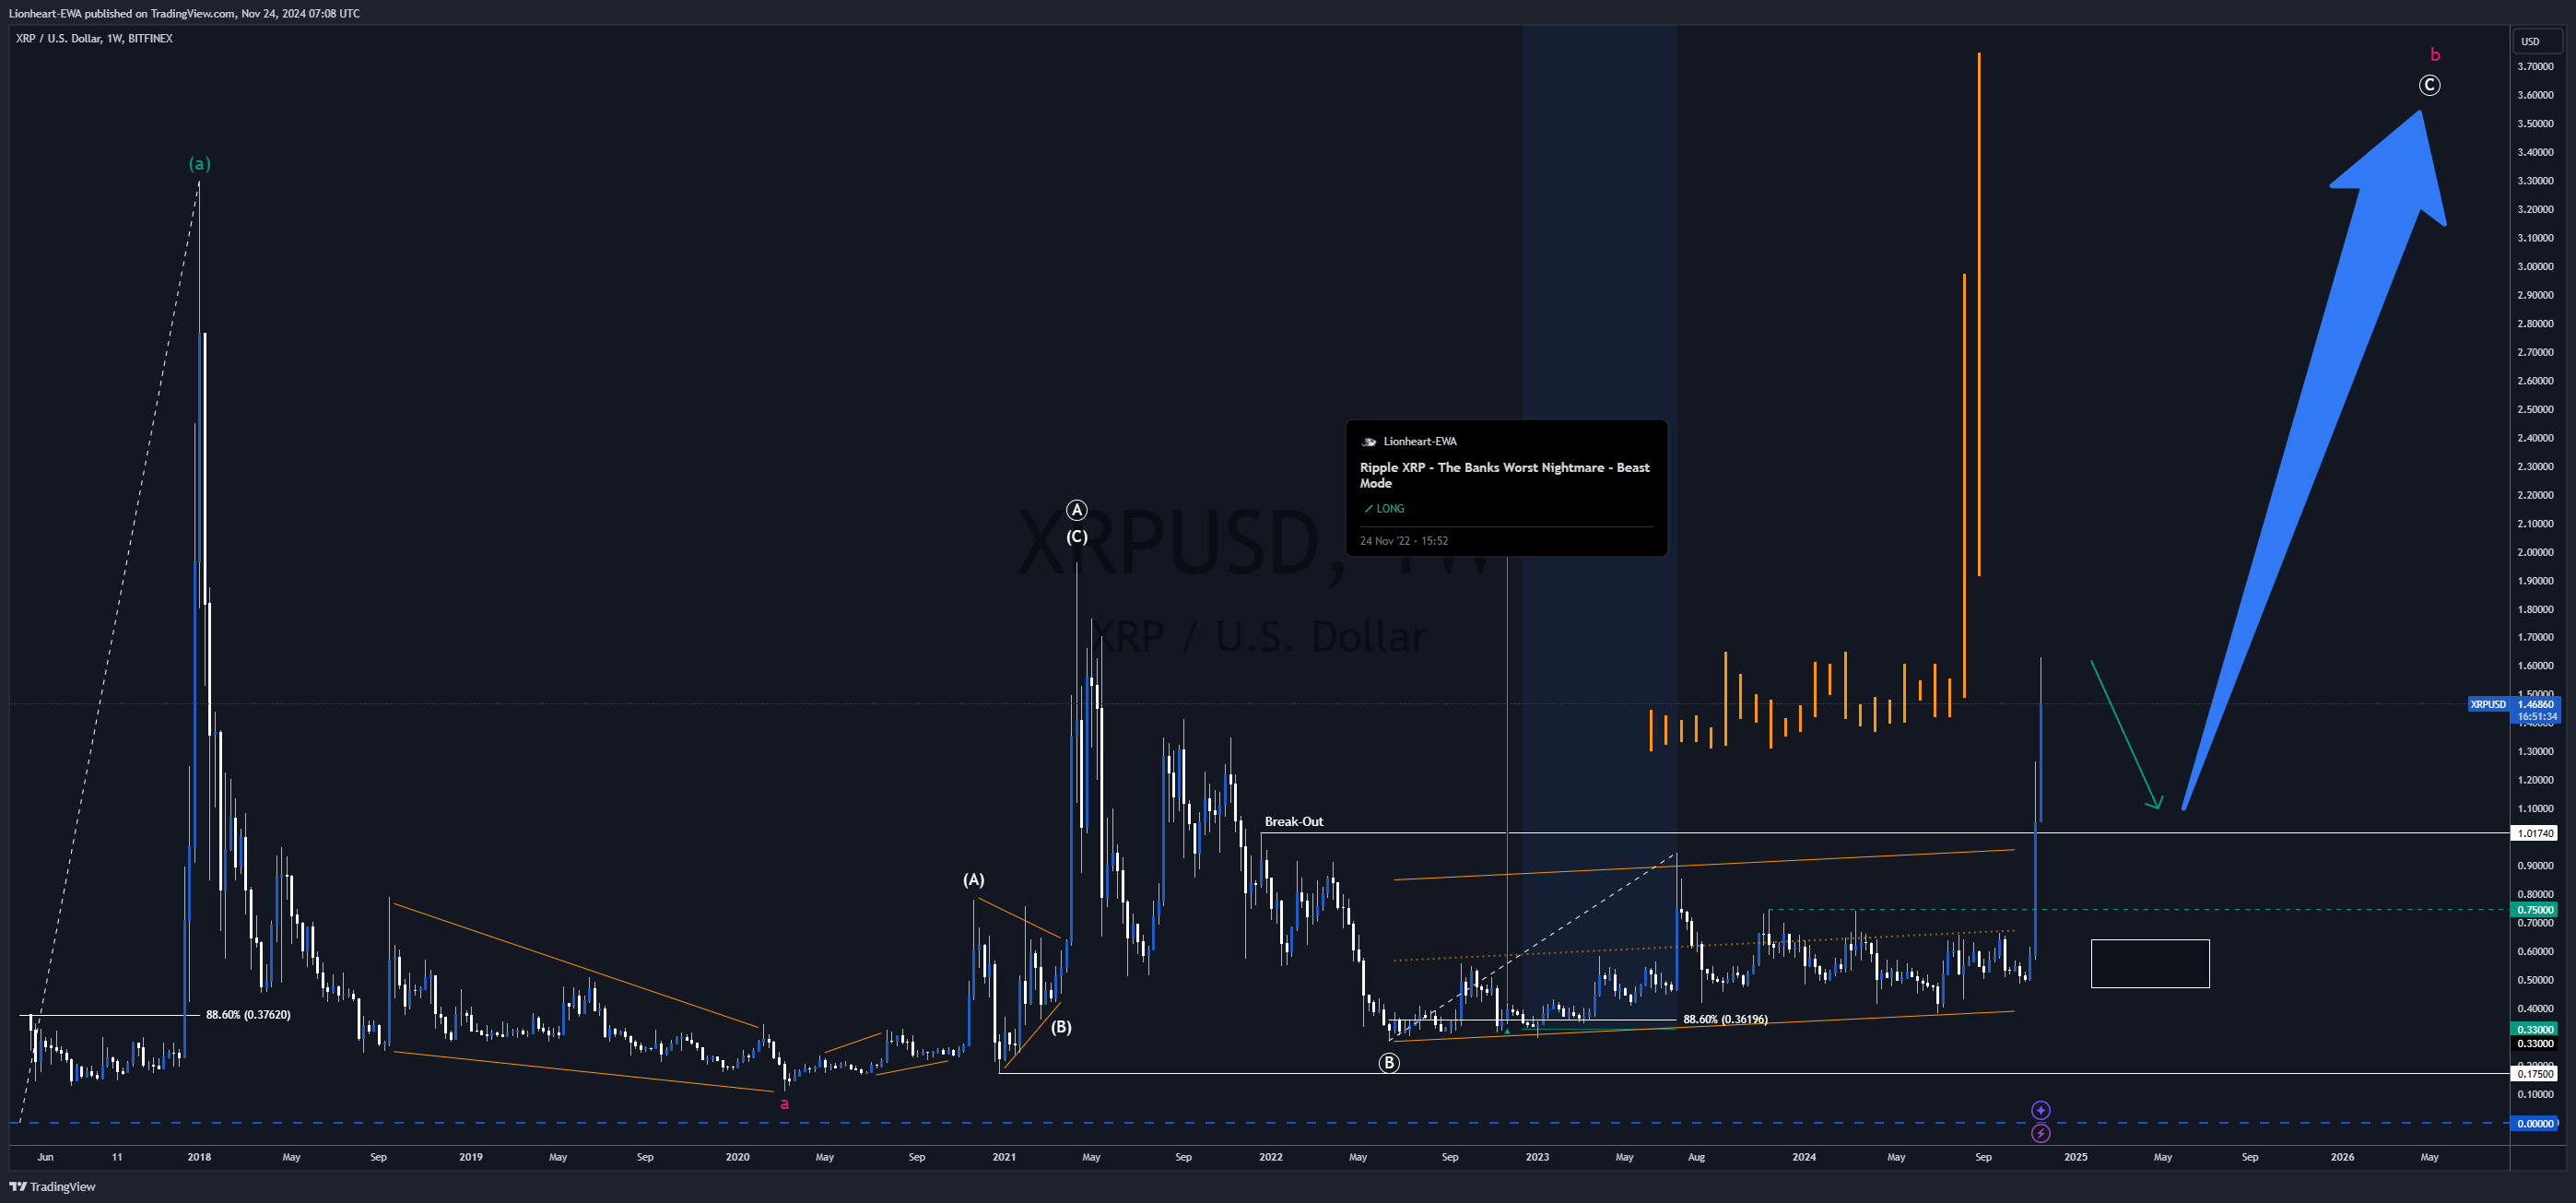Open the idea titled Ripple XRP Banks Worst Nightmare
Viewport: 2576px width, 1203px height.
coord(1504,475)
